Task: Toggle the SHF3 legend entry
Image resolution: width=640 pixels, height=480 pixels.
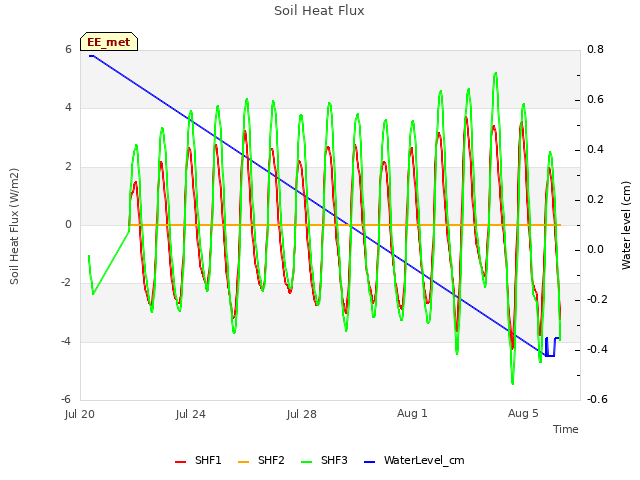Action: (324, 461)
